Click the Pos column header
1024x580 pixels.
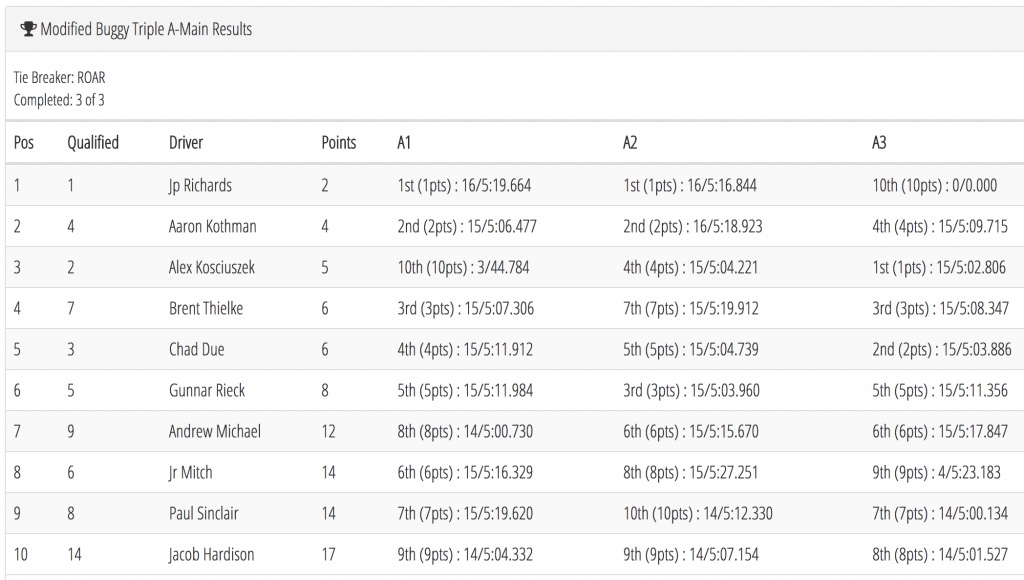24,142
